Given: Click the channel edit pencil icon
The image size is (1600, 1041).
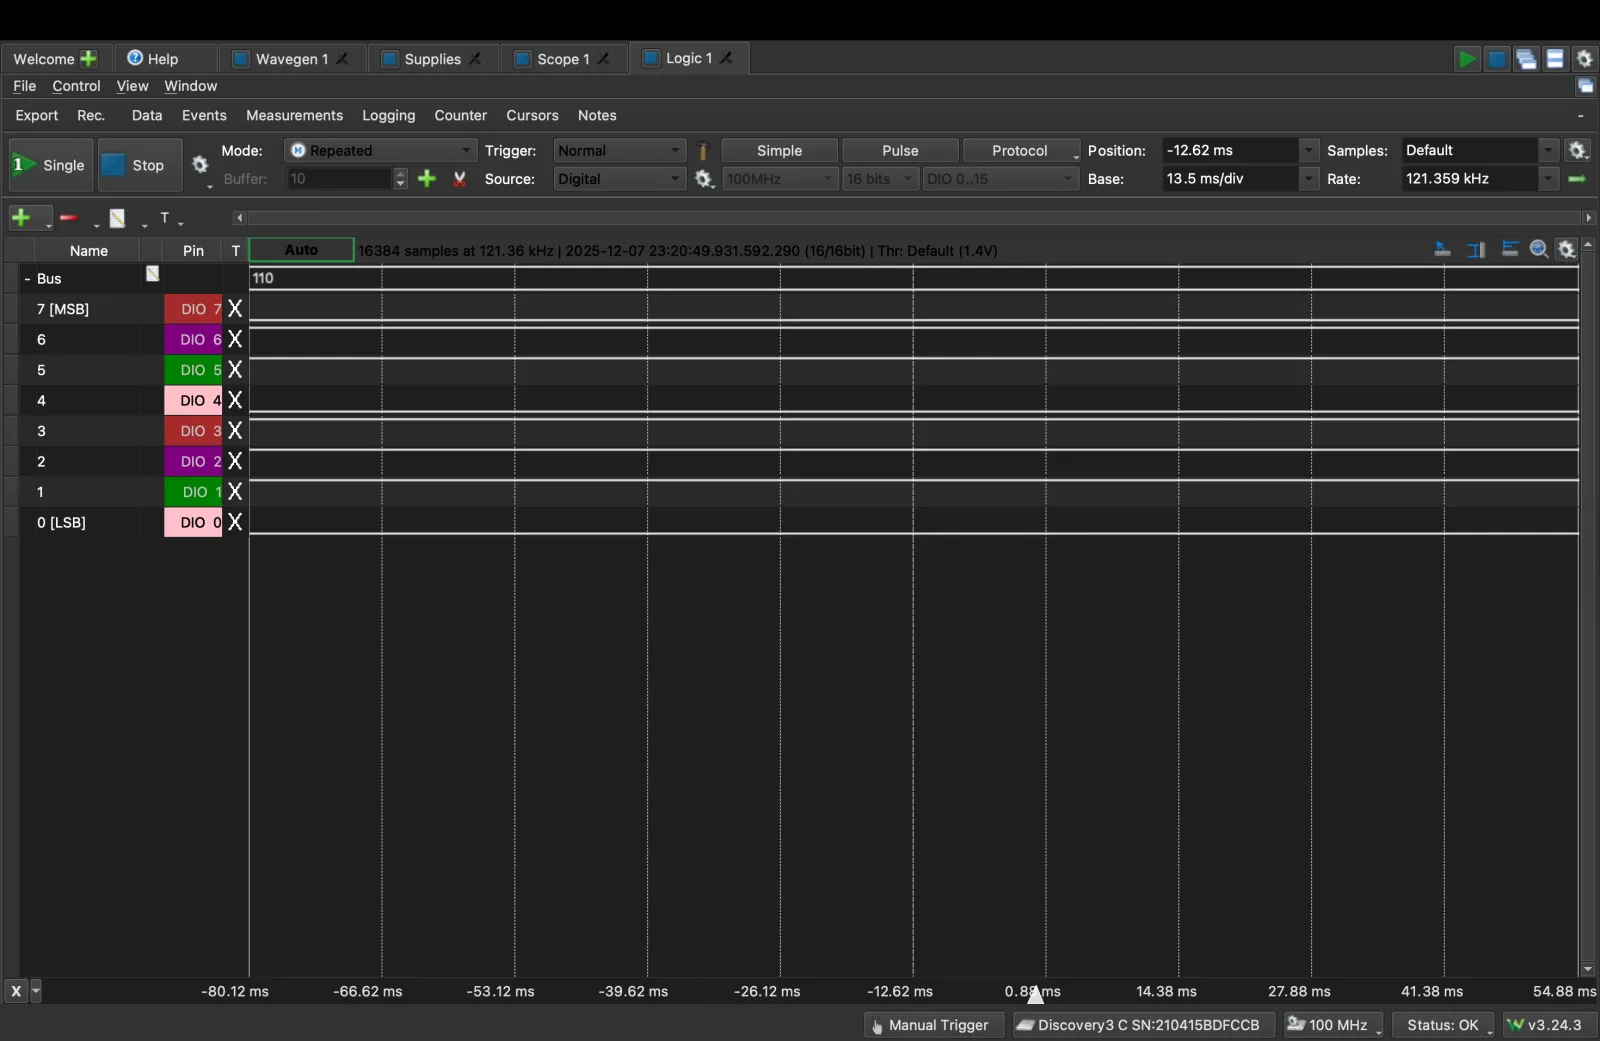Looking at the screenshot, I should pyautogui.click(x=118, y=217).
